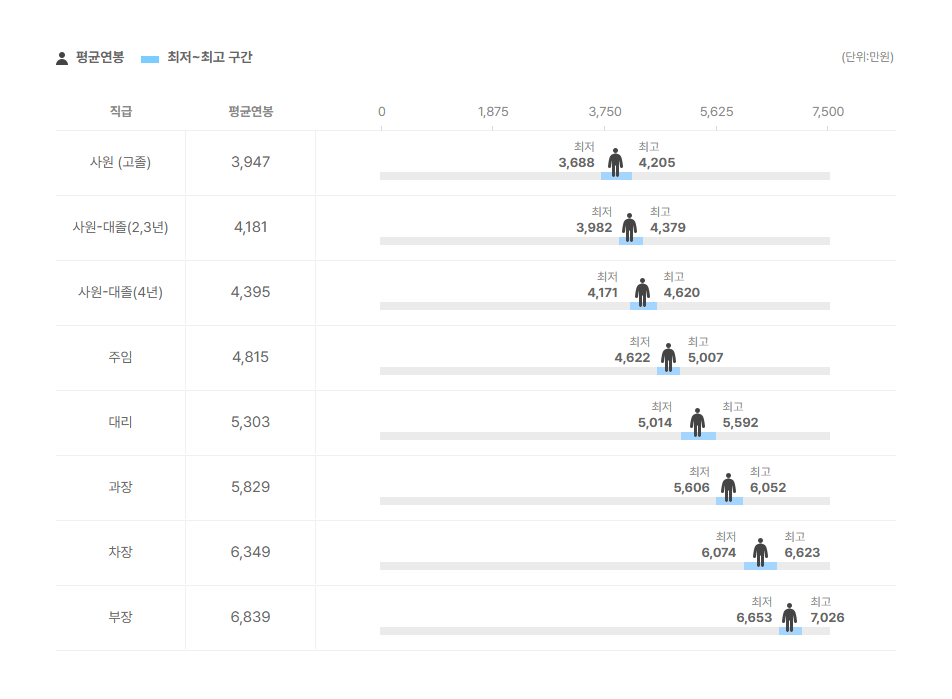Click the person icon in 차장 row
This screenshot has width=952, height=699.
pos(760,552)
